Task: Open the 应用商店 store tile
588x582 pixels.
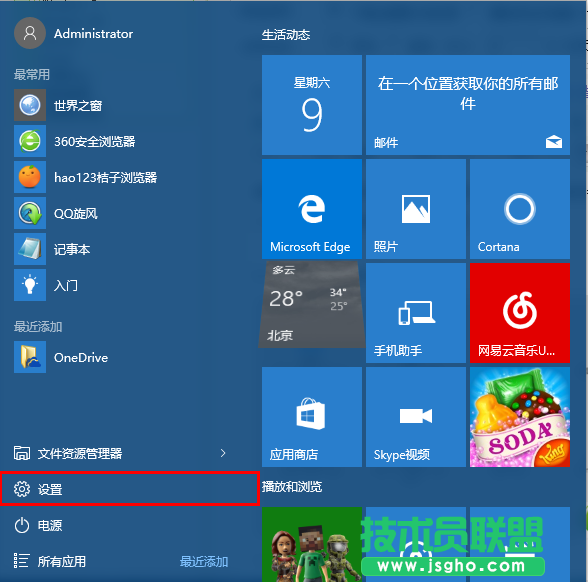Action: (x=312, y=417)
